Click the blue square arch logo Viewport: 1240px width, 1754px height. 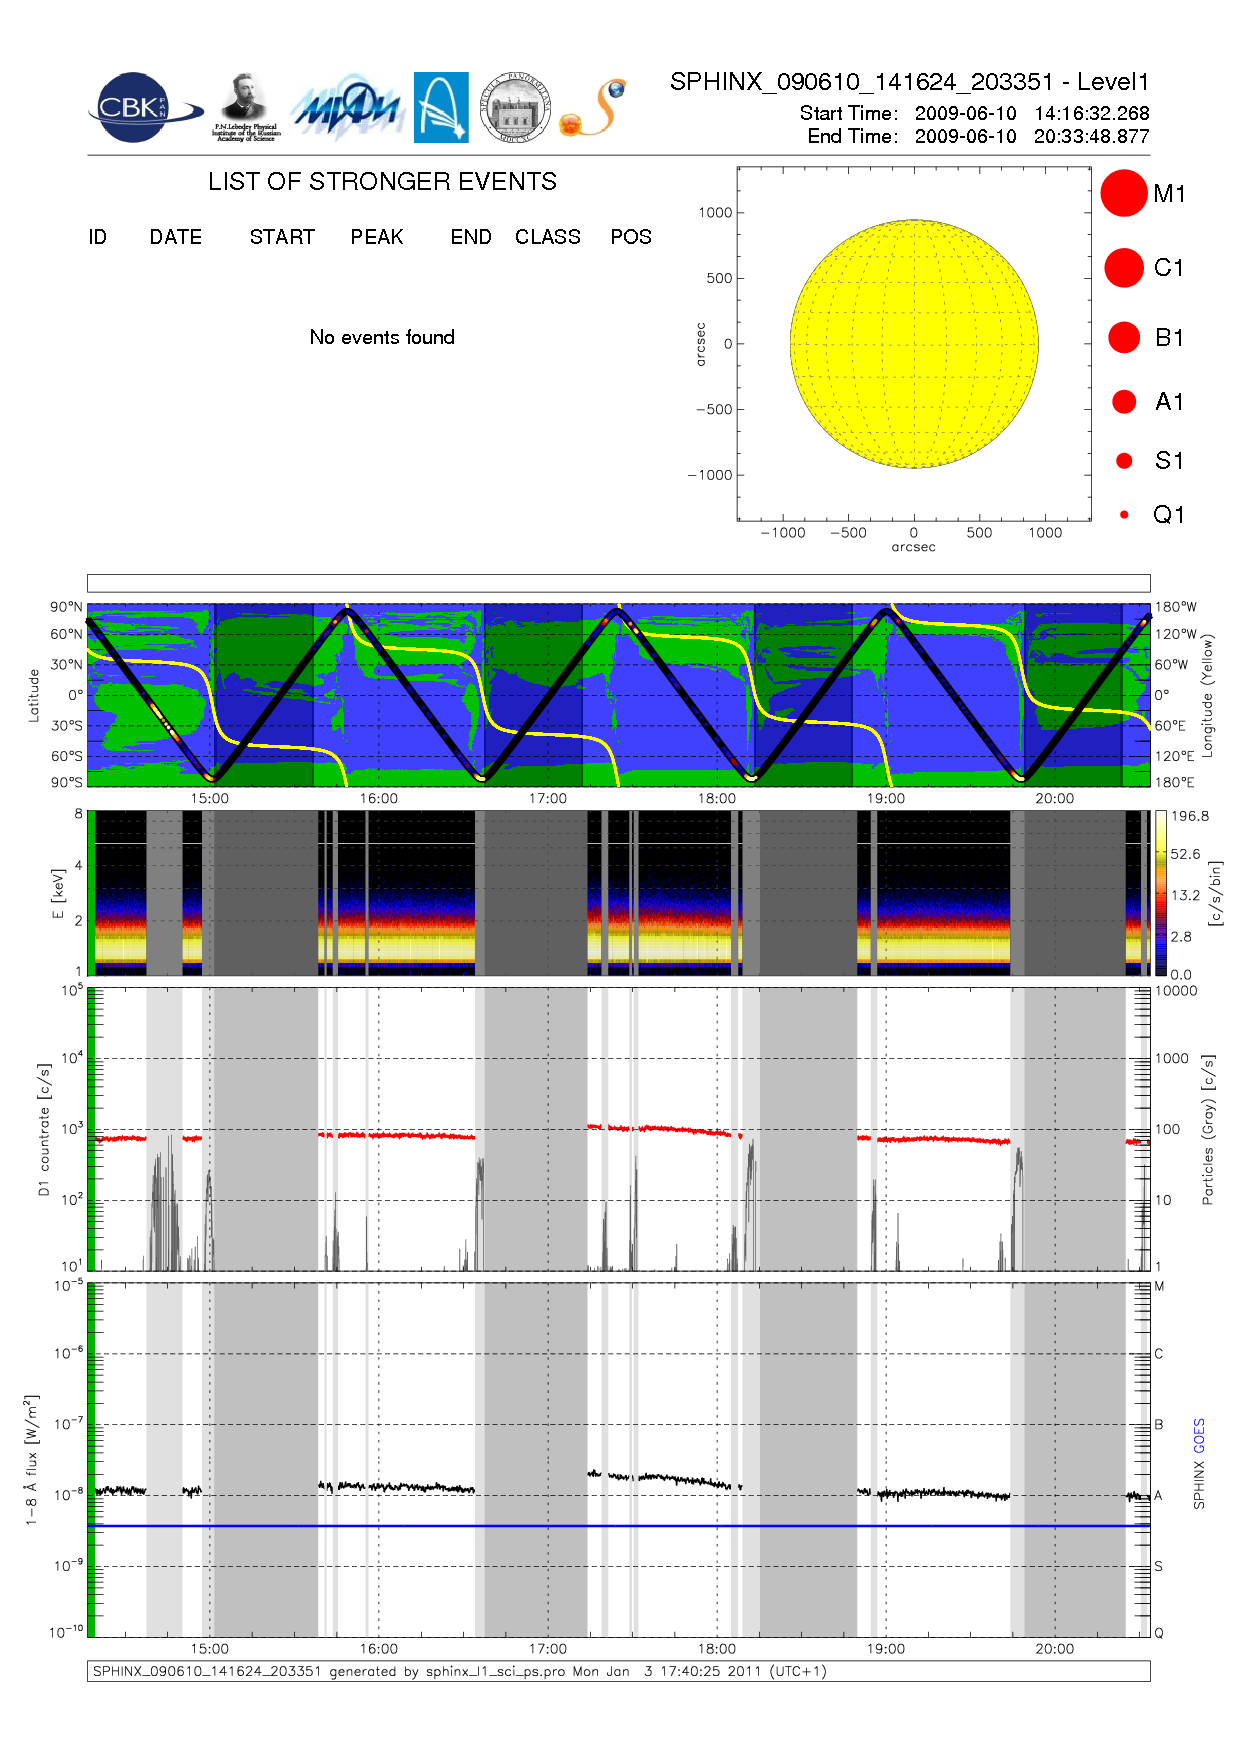(441, 107)
